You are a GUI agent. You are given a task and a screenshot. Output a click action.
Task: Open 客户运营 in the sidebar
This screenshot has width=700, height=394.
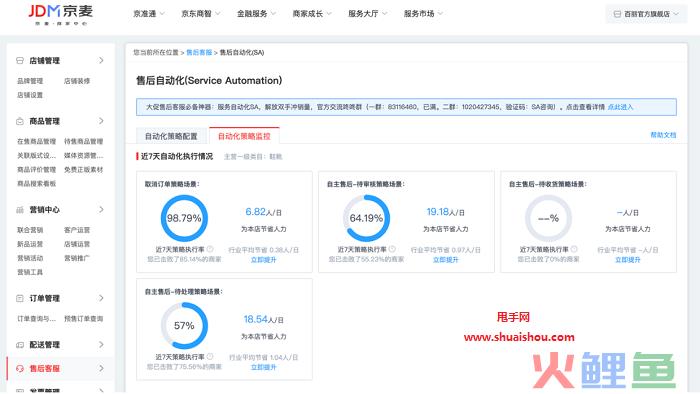coord(77,230)
